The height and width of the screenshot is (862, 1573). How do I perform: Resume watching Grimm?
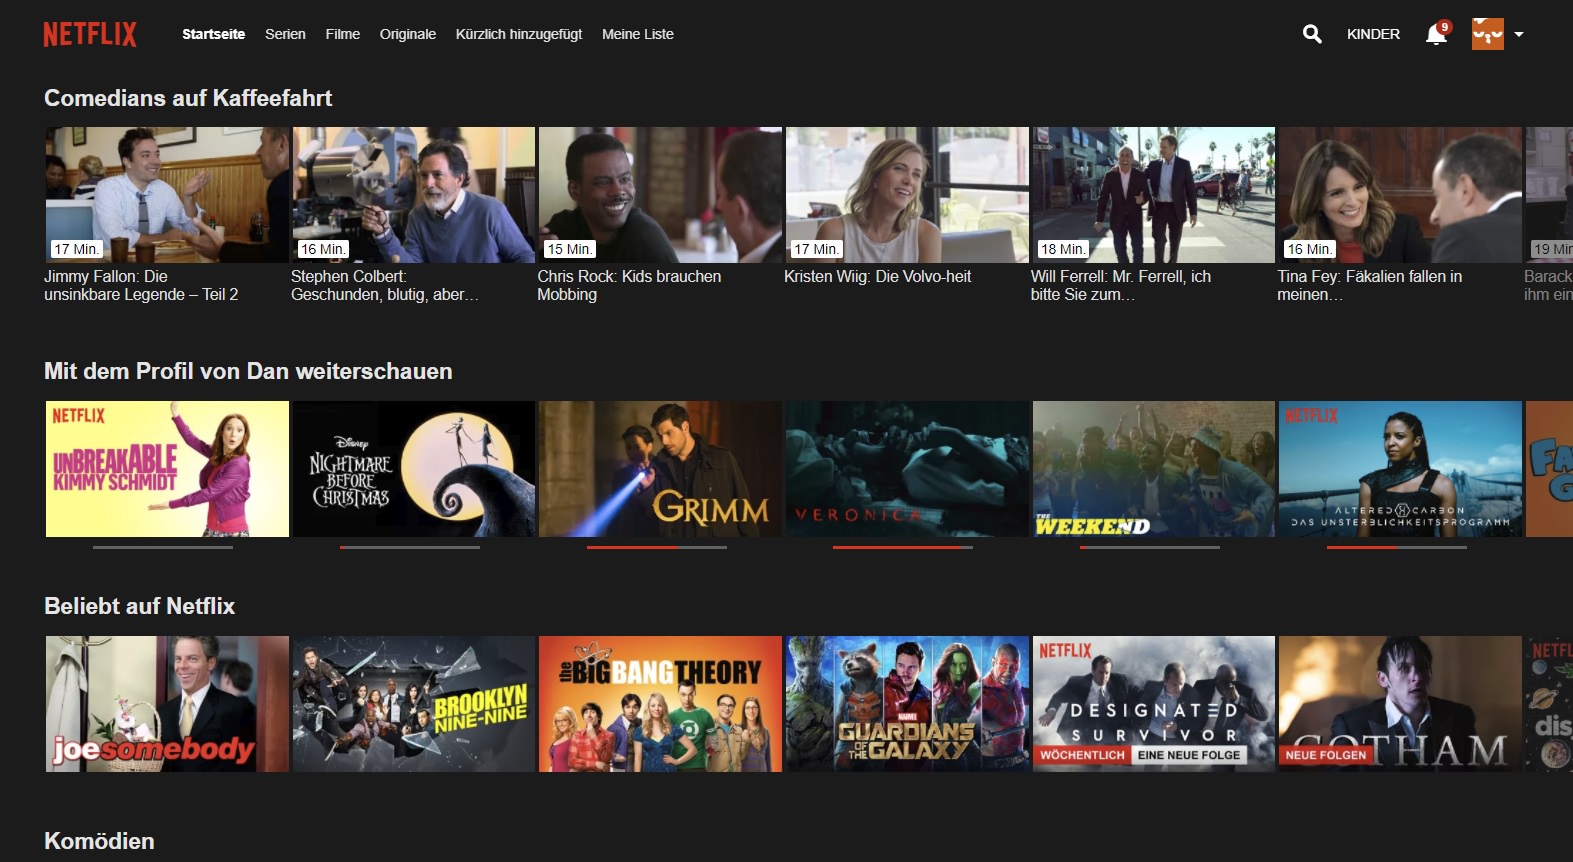[660, 469]
